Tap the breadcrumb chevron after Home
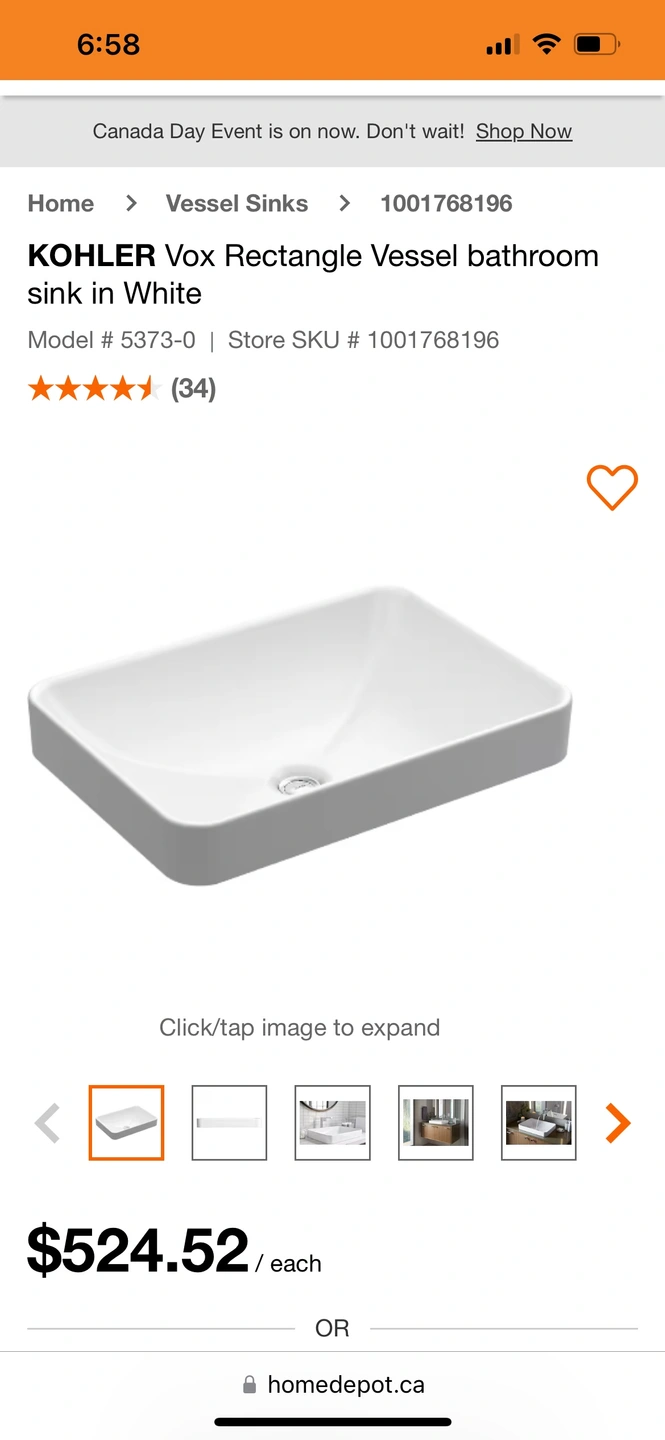Screen dimensions: 665x1440 (x=131, y=203)
